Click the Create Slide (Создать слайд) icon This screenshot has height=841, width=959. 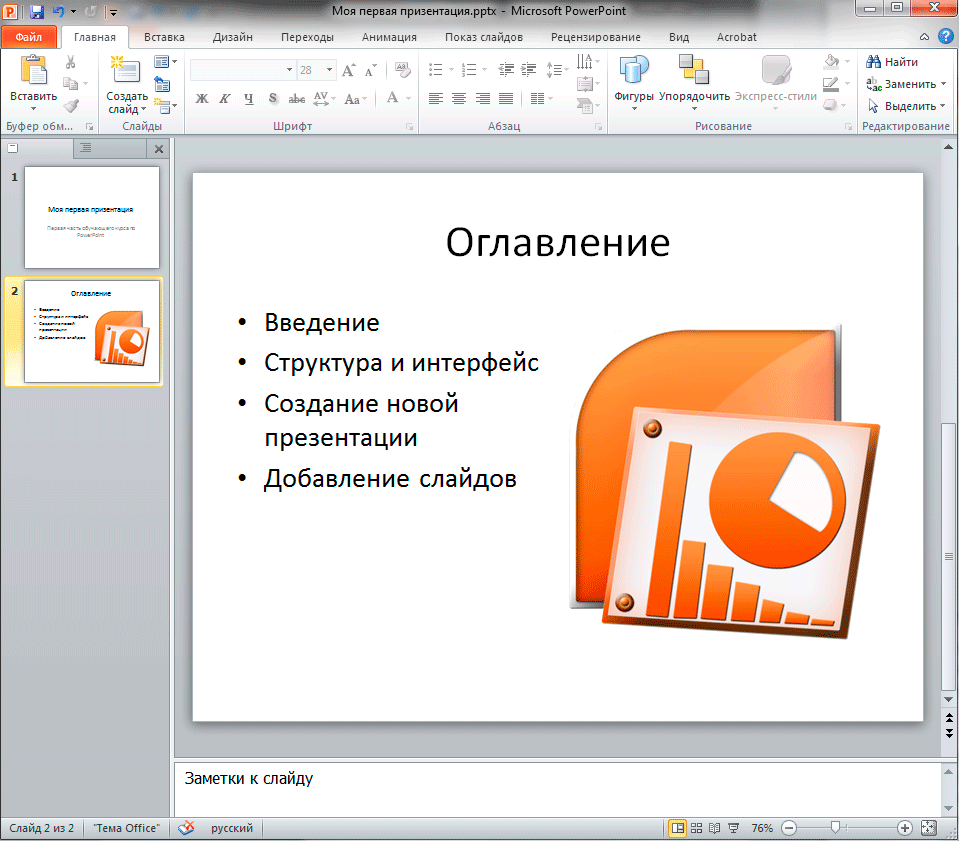point(126,70)
